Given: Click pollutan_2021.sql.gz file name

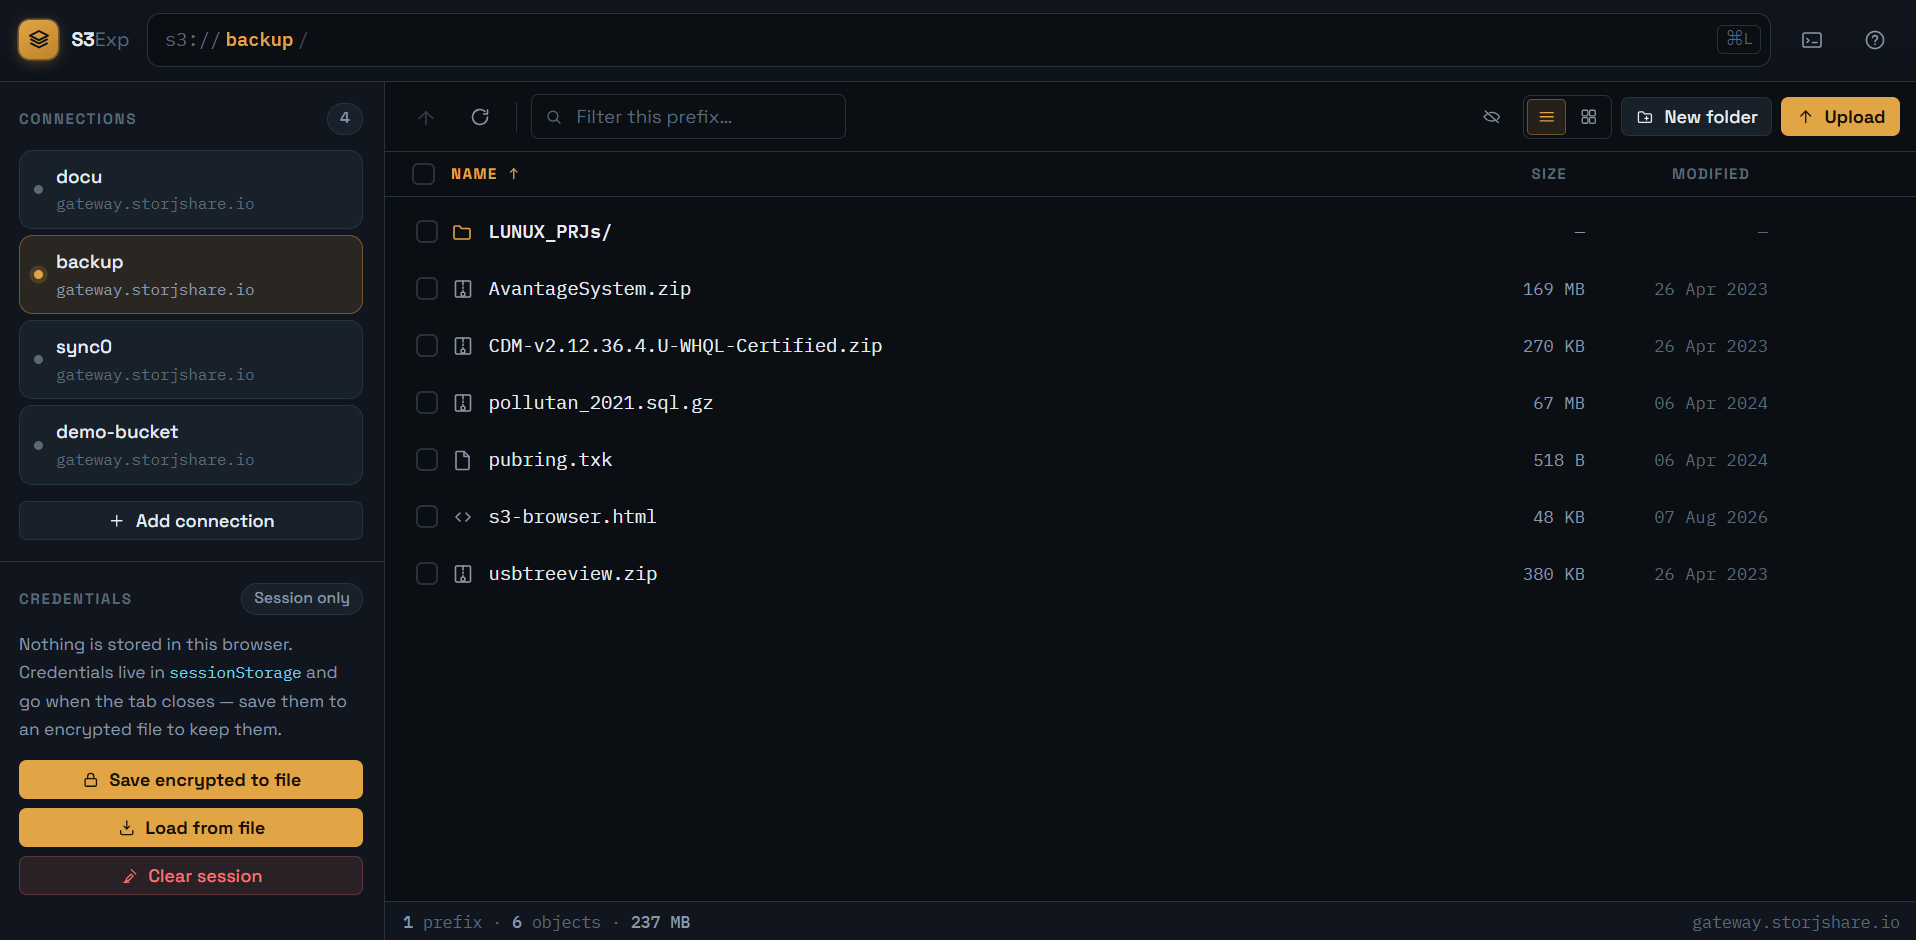Looking at the screenshot, I should coord(601,403).
